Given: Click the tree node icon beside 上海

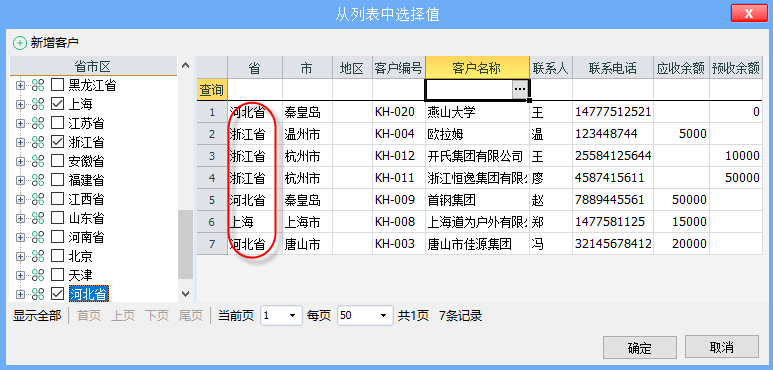Looking at the screenshot, I should click(38, 104).
